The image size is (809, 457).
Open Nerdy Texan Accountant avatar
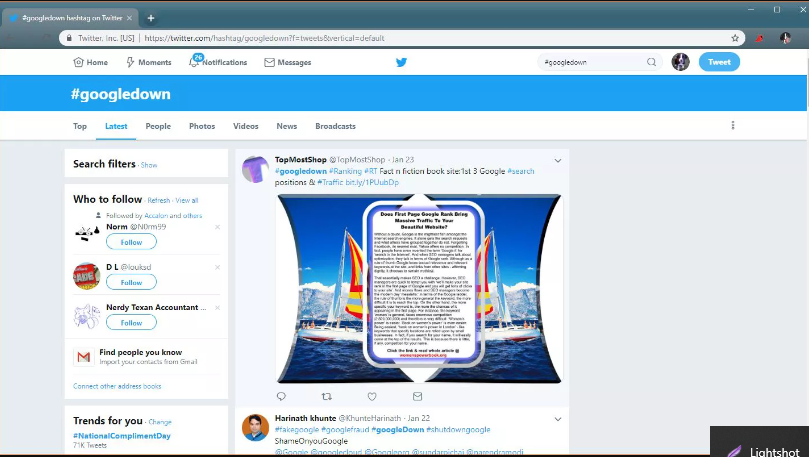(x=87, y=316)
